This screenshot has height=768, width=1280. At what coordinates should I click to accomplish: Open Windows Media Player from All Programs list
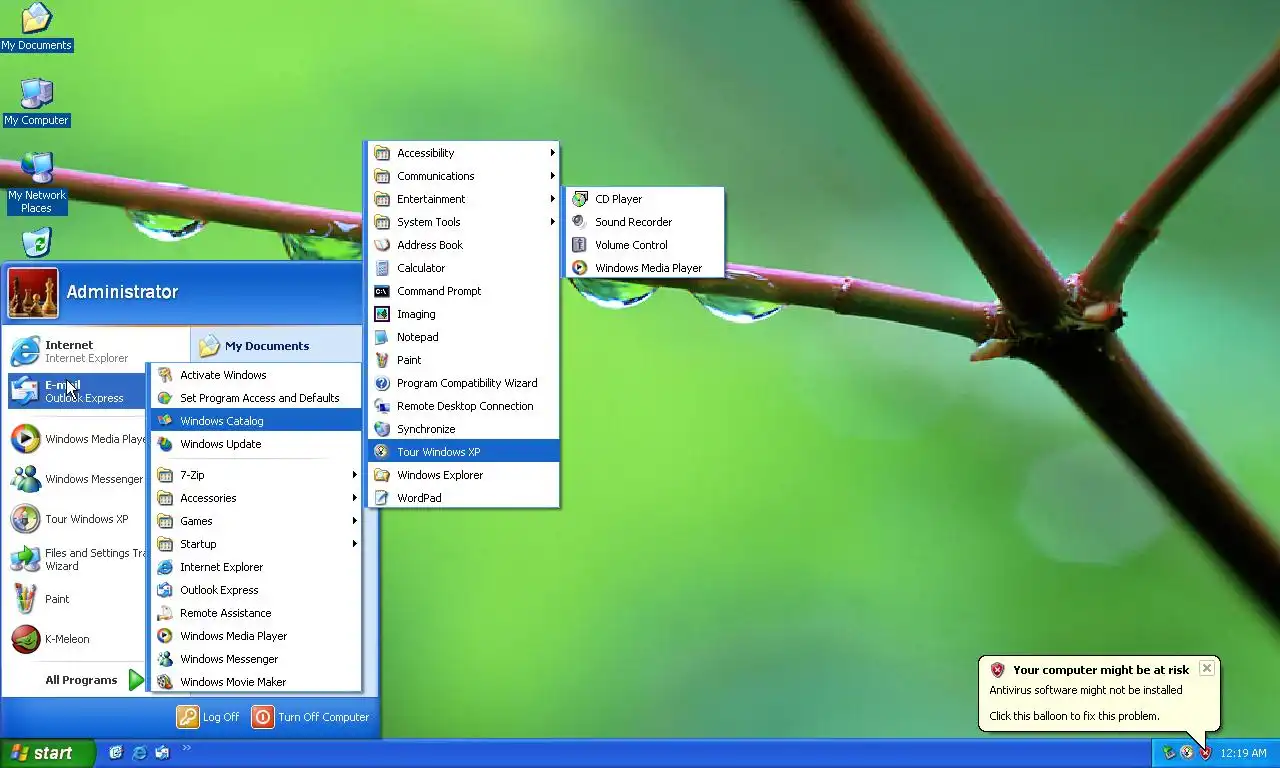tap(256, 636)
